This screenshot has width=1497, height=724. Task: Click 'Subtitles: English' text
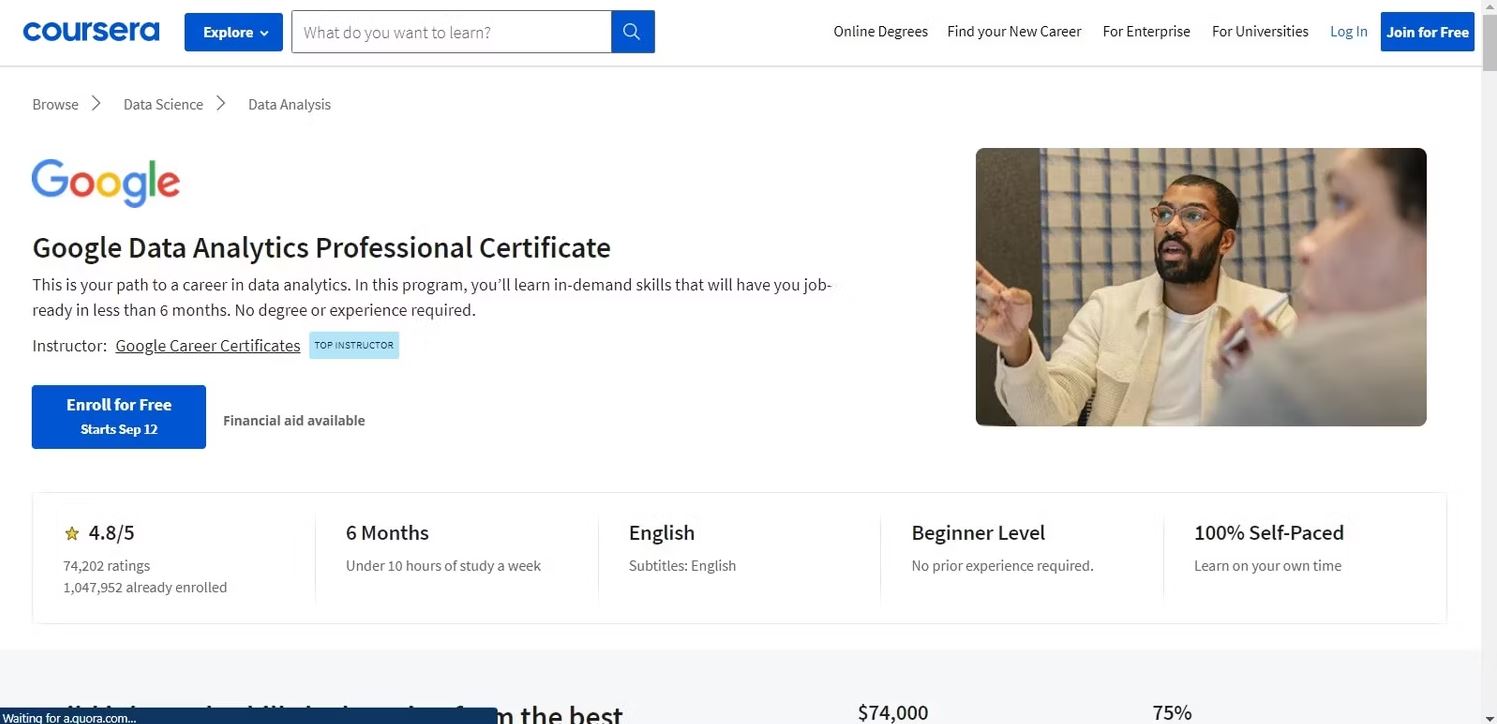682,566
